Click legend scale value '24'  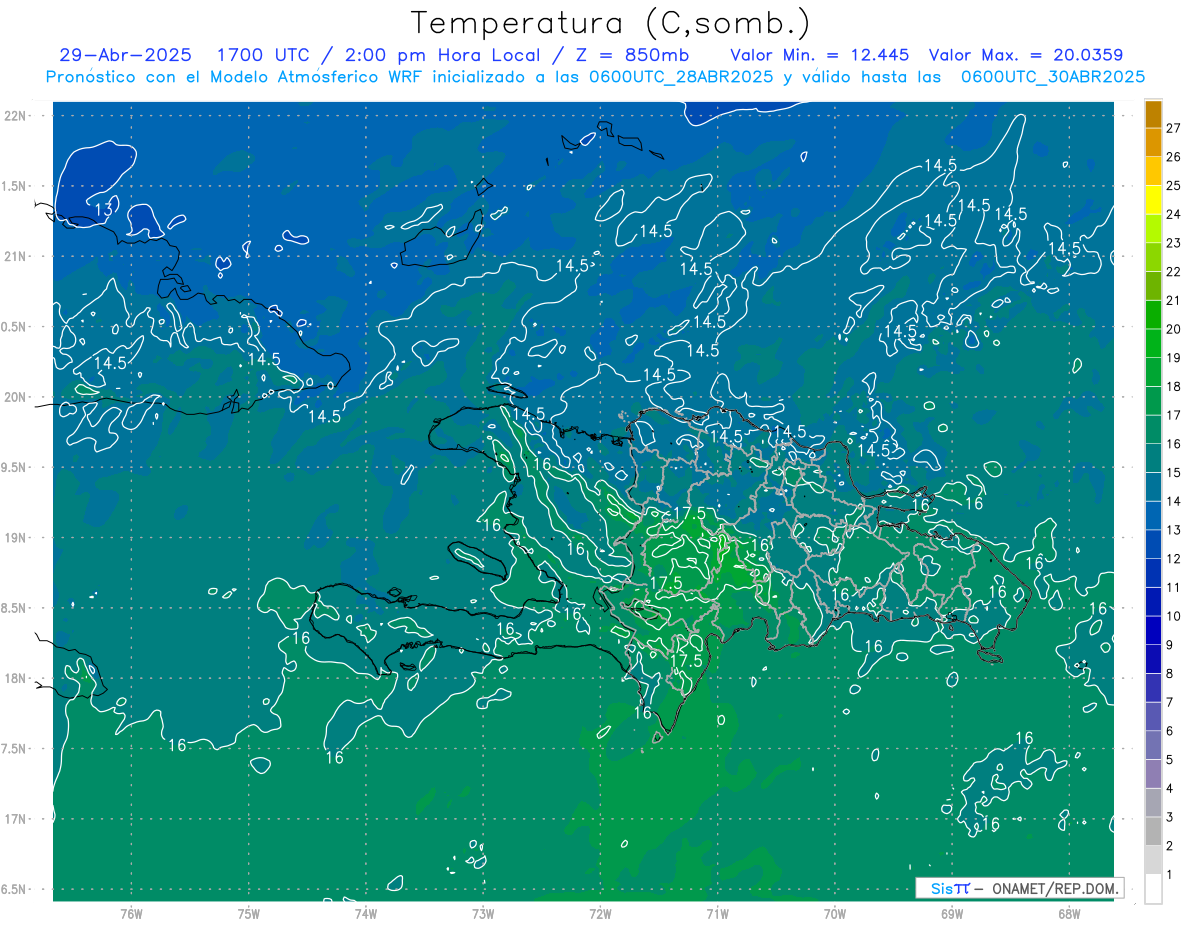coord(1173,214)
